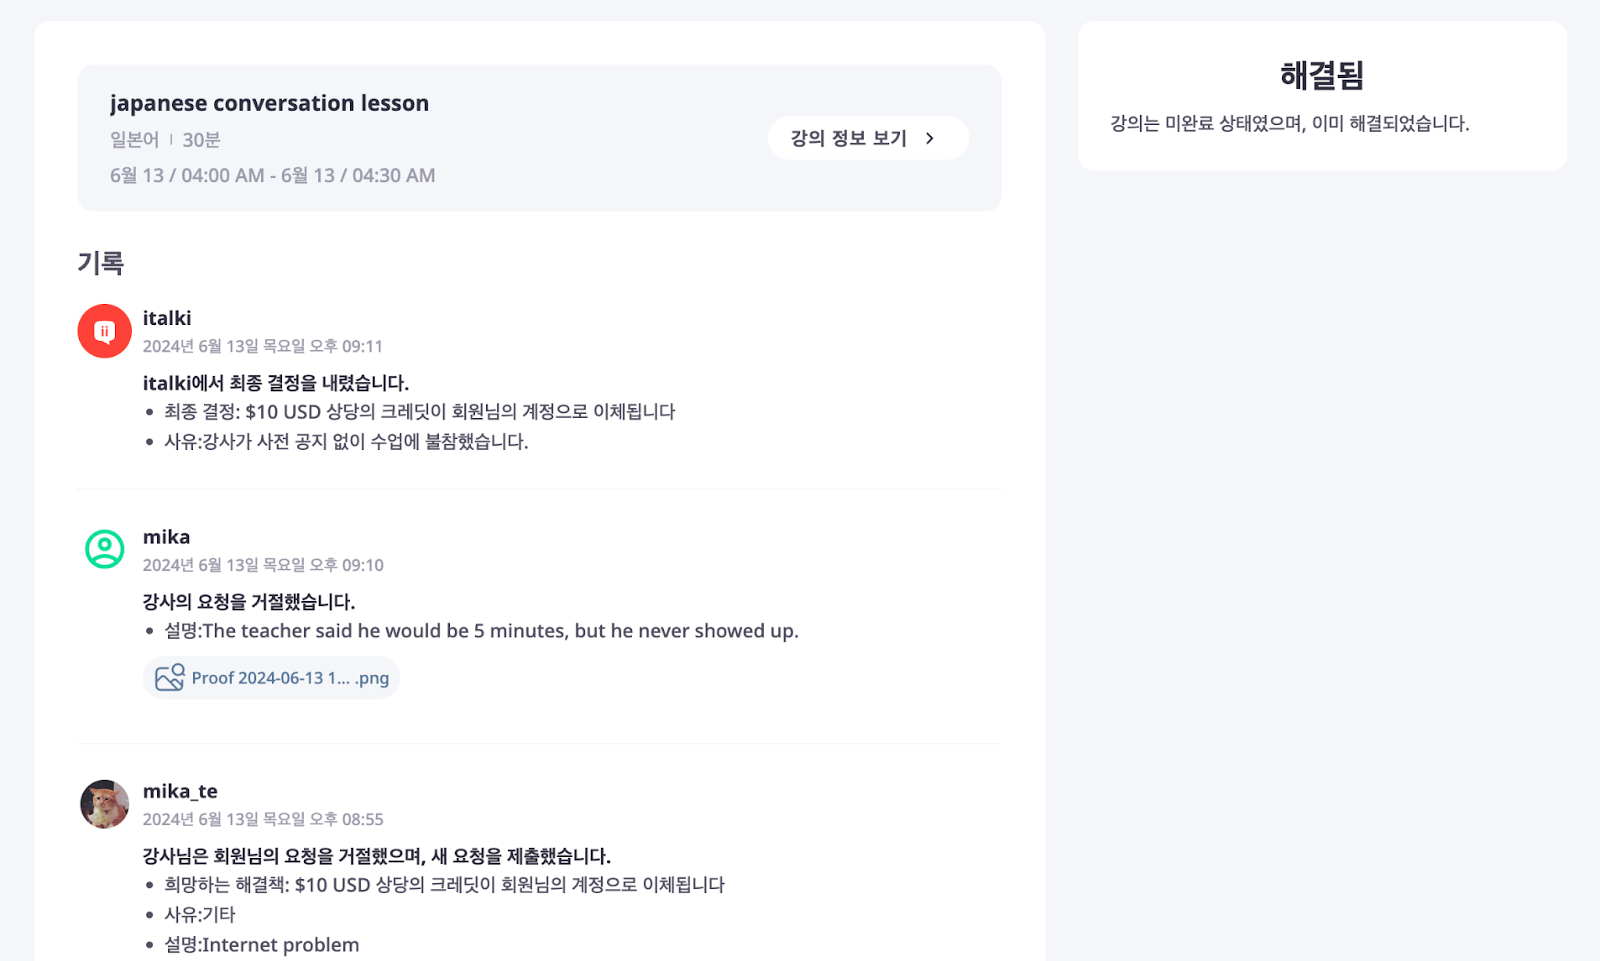This screenshot has width=1600, height=961.
Task: Click the Internet problem explanation line
Action: (x=262, y=944)
